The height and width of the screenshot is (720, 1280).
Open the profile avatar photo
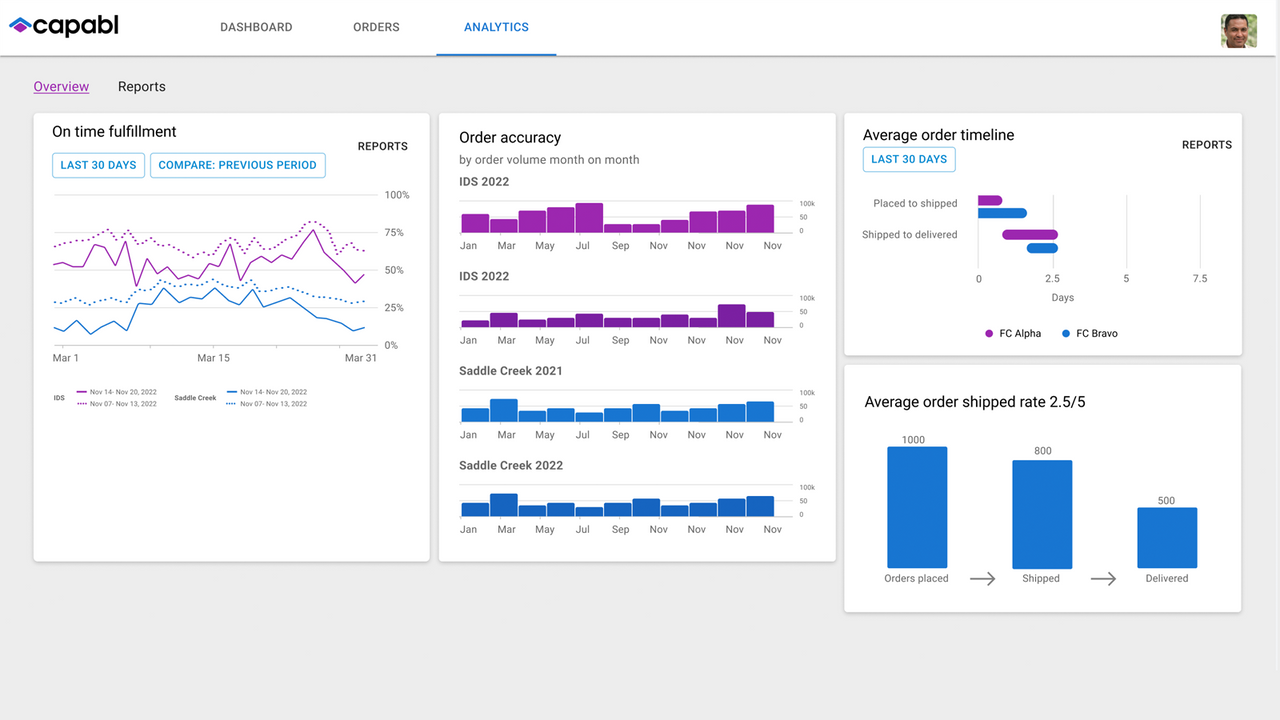[1238, 31]
